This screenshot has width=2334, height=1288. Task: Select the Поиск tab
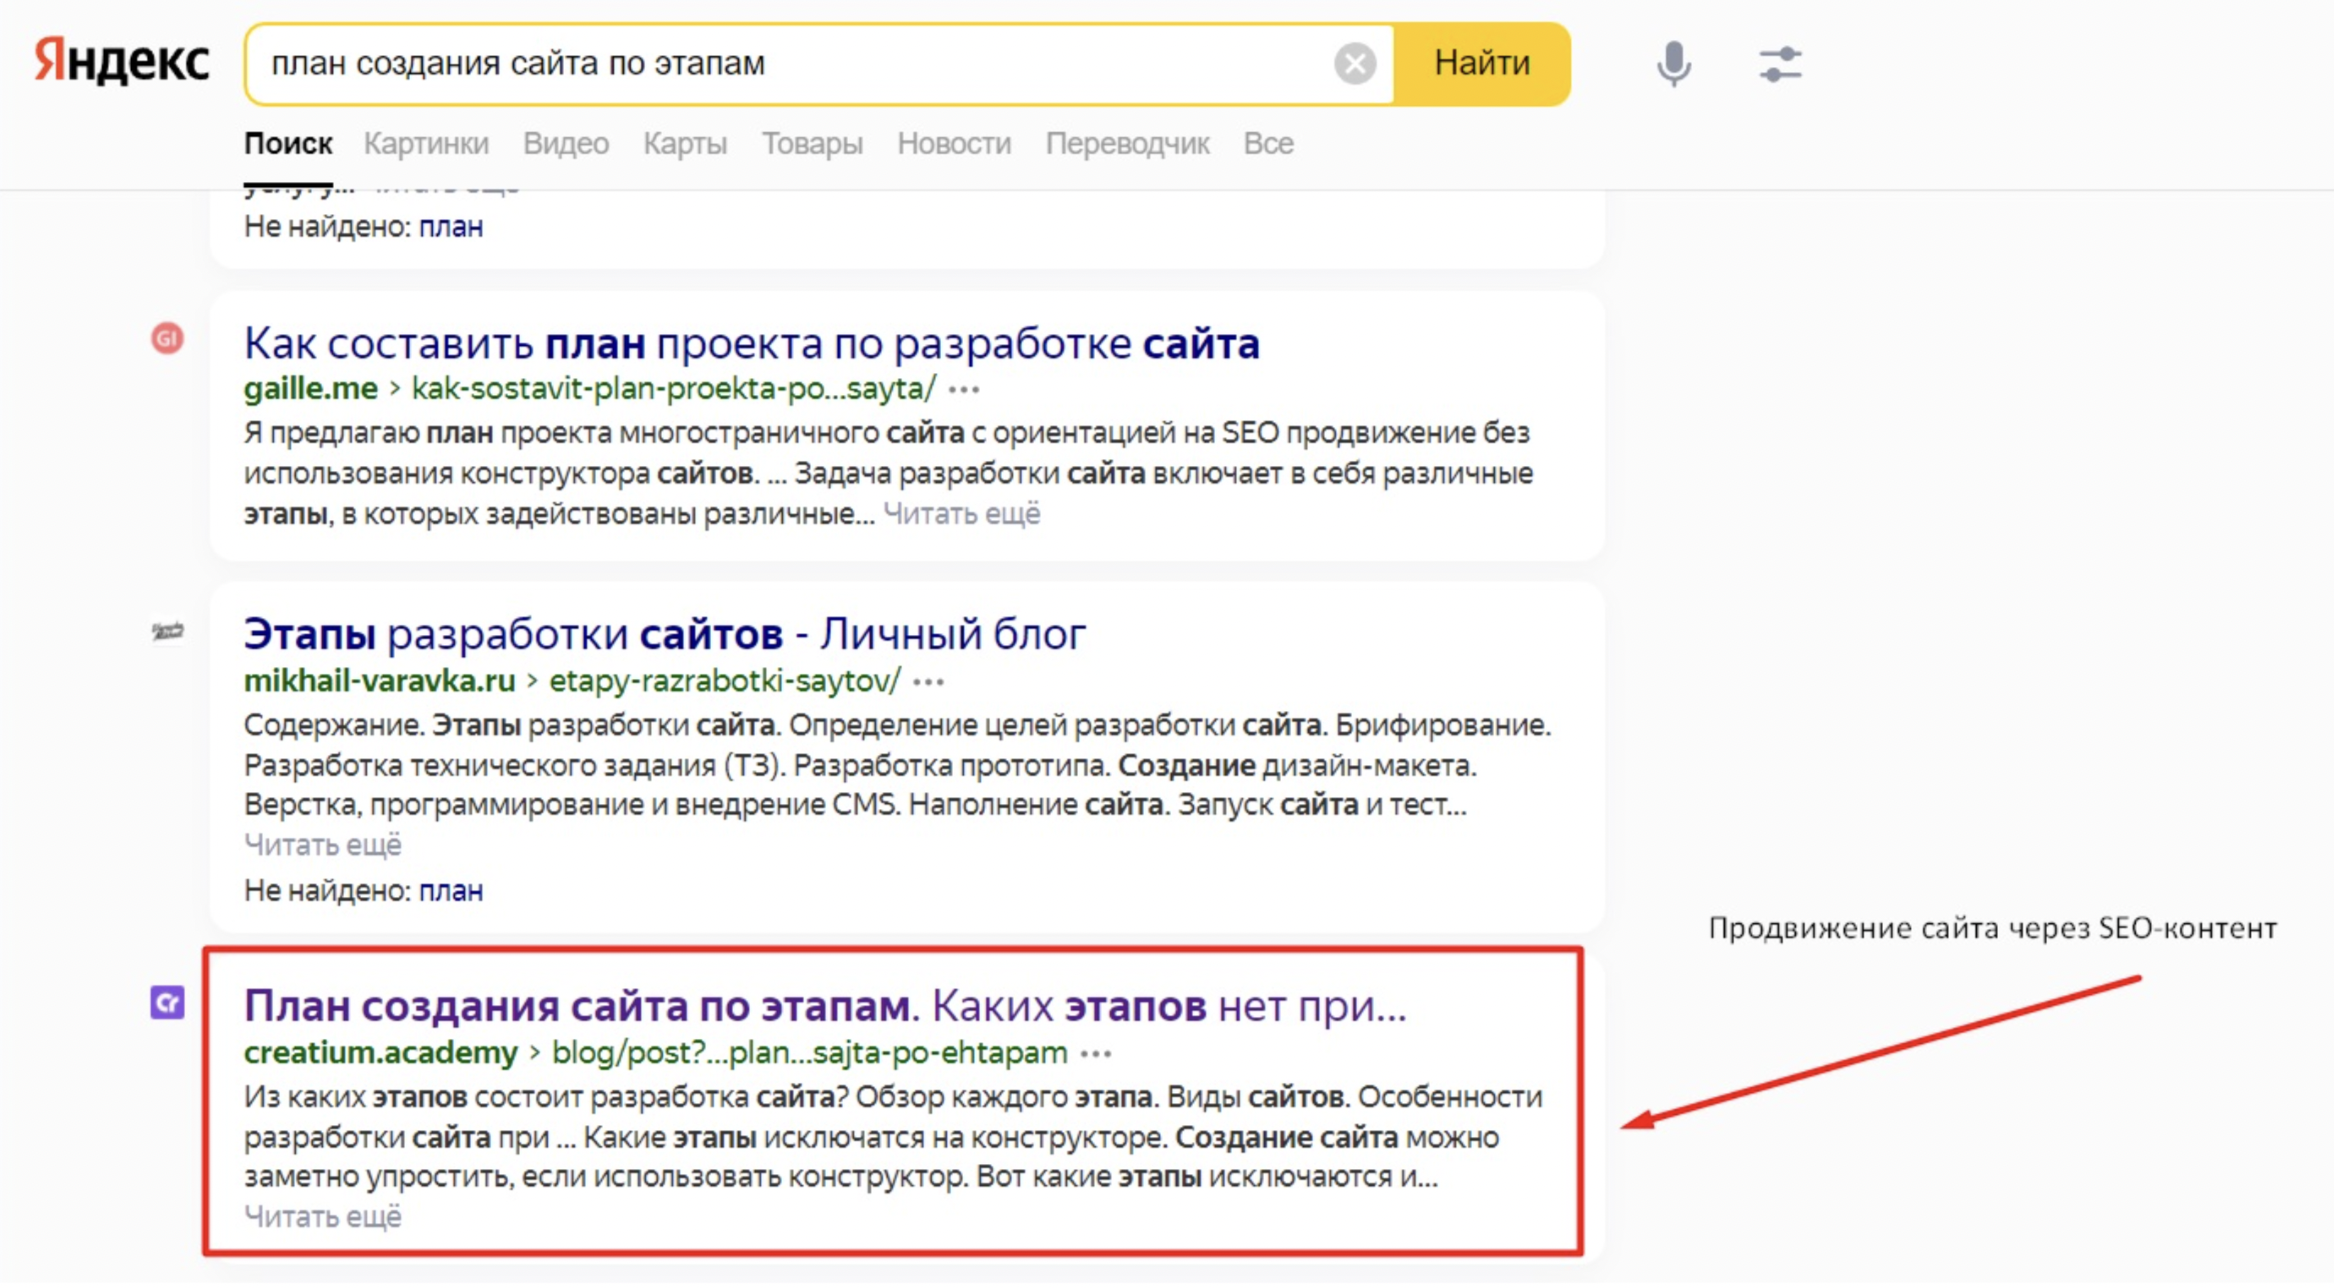[x=288, y=144]
